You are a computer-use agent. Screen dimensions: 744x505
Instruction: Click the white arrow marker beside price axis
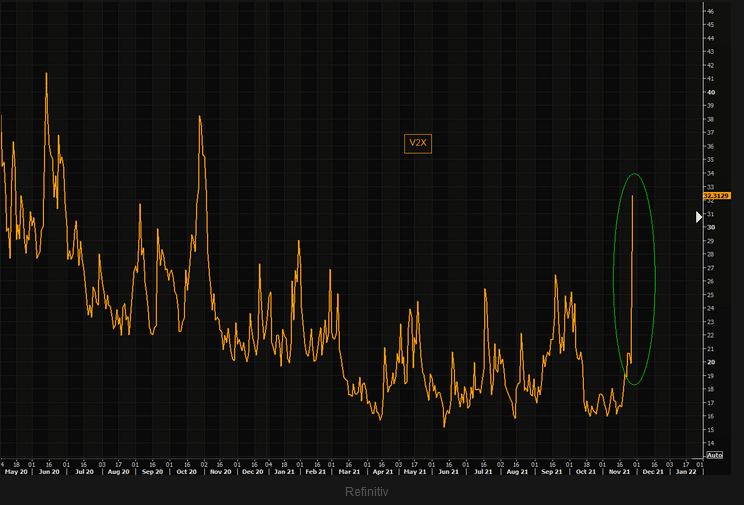pyautogui.click(x=699, y=217)
